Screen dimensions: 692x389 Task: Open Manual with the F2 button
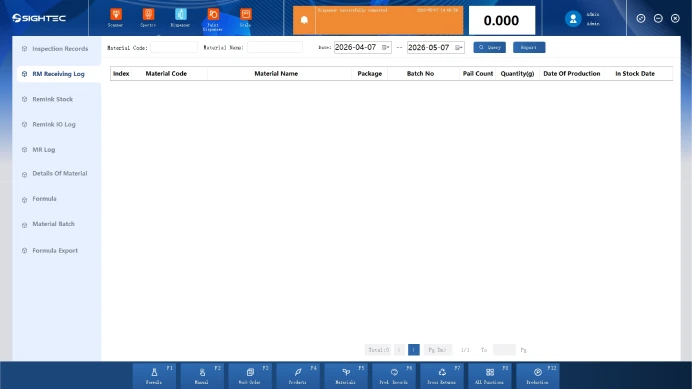click(202, 376)
